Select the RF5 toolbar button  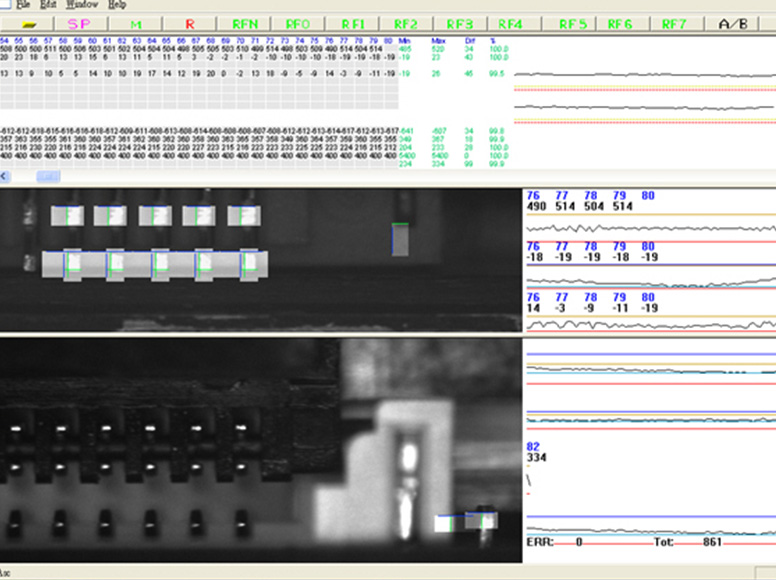[x=573, y=22]
